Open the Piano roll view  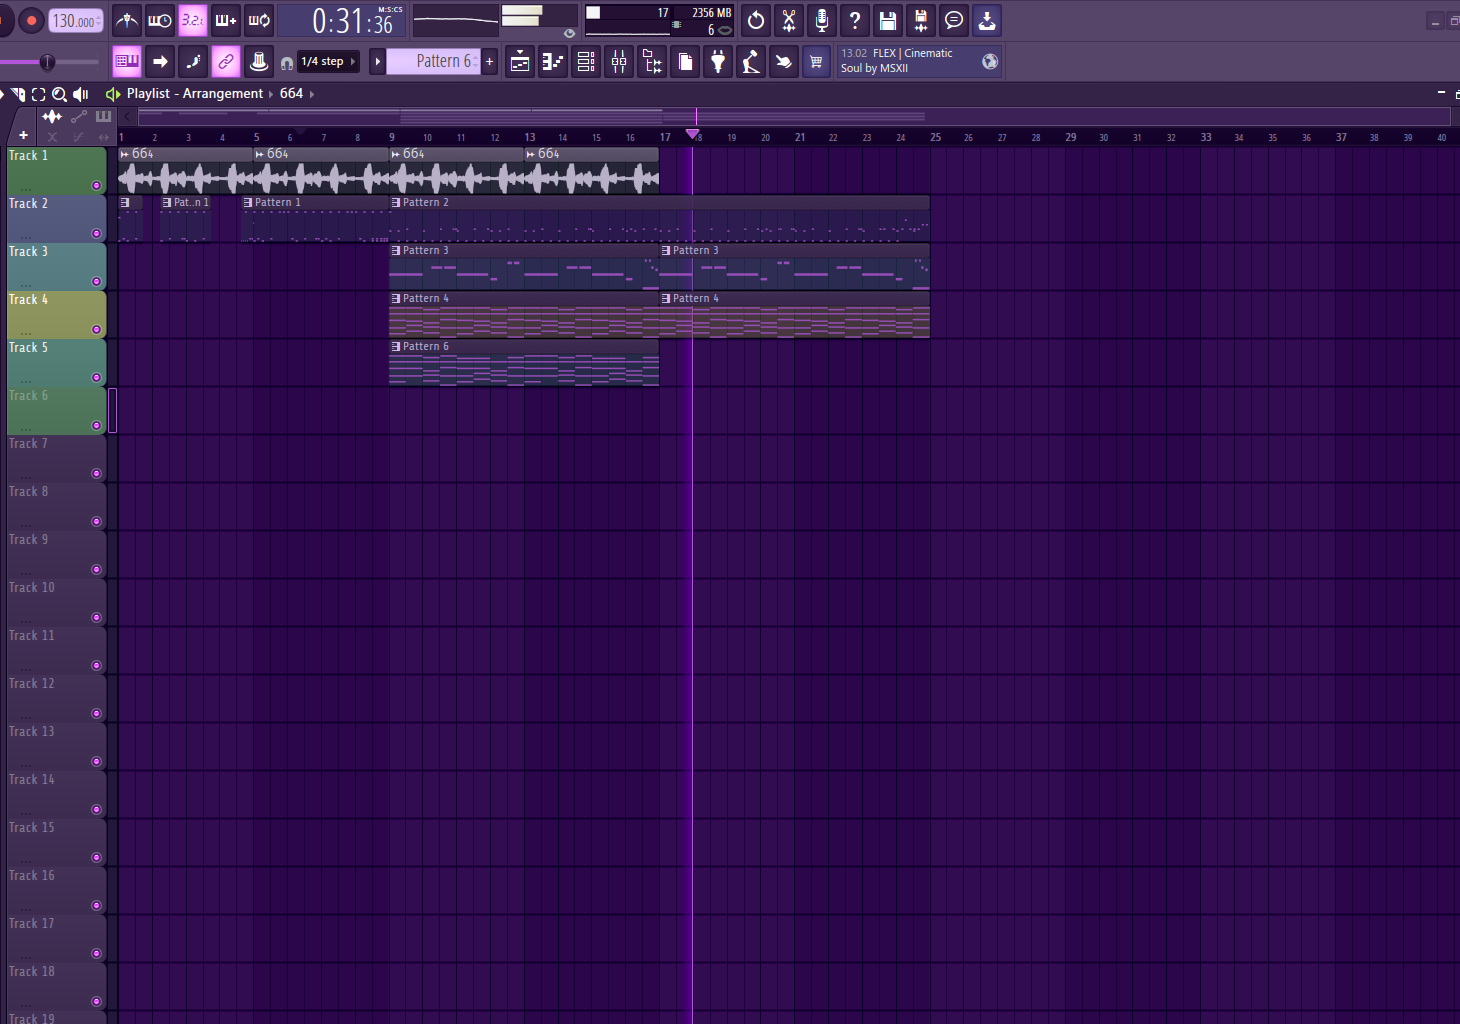pyautogui.click(x=553, y=62)
